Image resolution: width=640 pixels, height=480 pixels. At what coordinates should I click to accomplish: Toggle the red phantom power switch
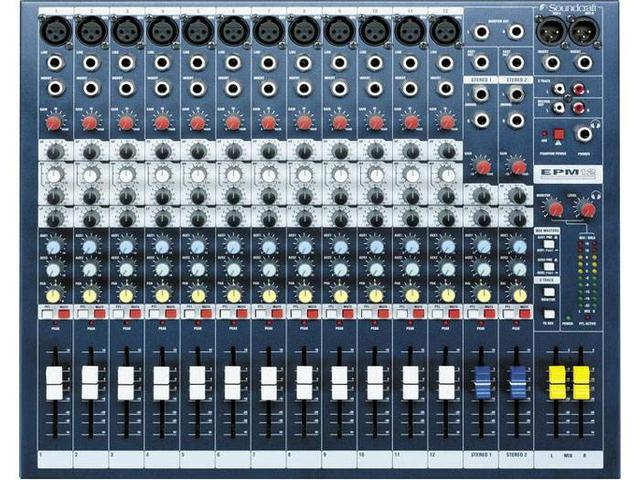(x=558, y=134)
